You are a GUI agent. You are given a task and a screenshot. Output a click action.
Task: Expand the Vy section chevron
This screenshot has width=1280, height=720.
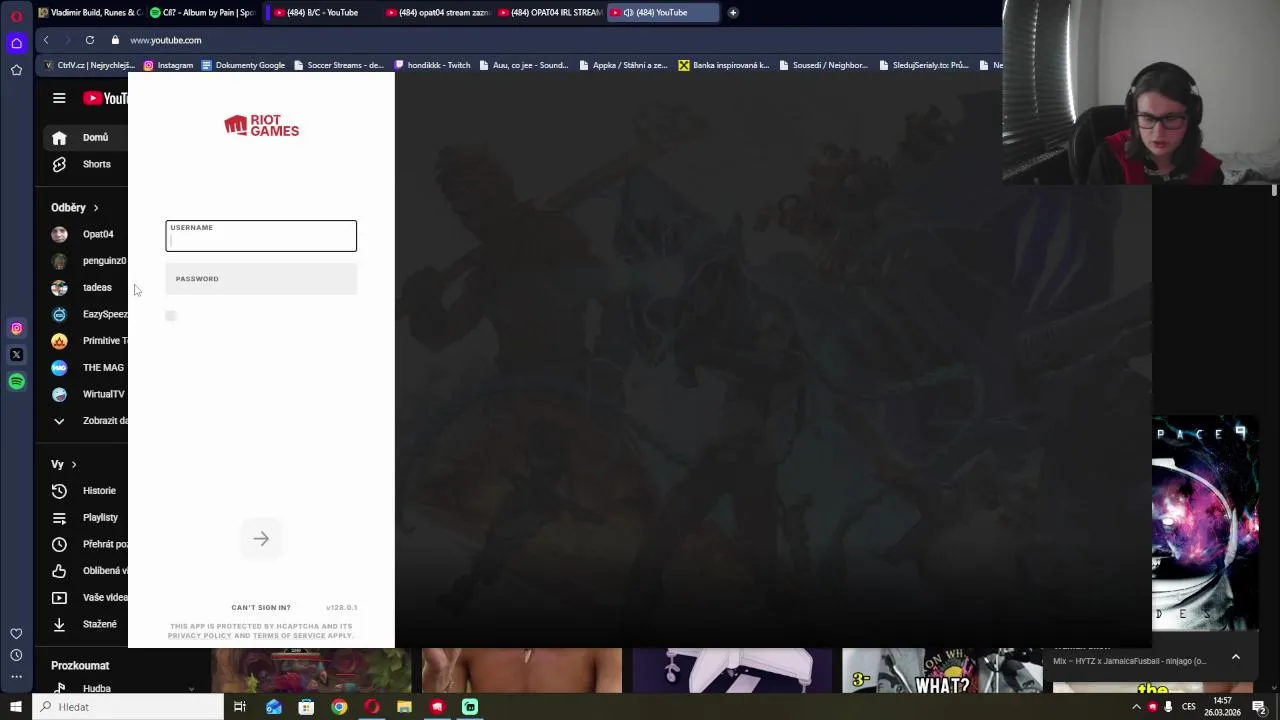(x=73, y=465)
